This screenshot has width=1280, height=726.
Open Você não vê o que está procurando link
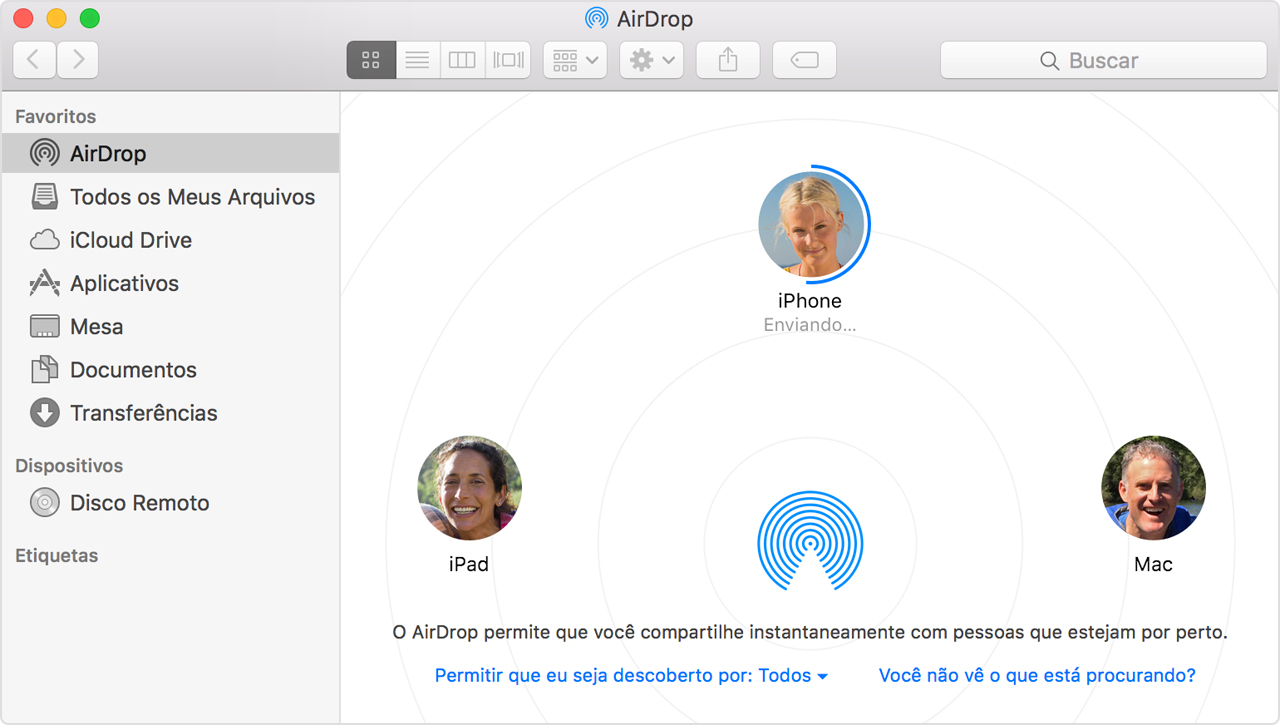pos(1037,675)
